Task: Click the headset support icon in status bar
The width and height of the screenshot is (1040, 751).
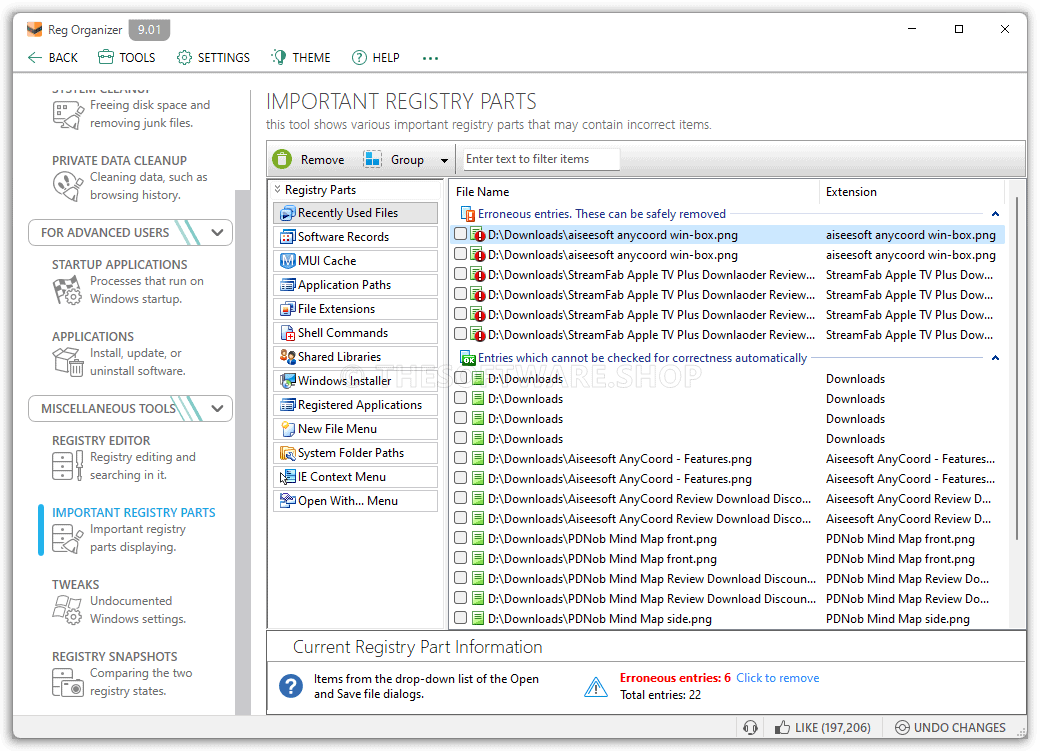Action: 750,728
